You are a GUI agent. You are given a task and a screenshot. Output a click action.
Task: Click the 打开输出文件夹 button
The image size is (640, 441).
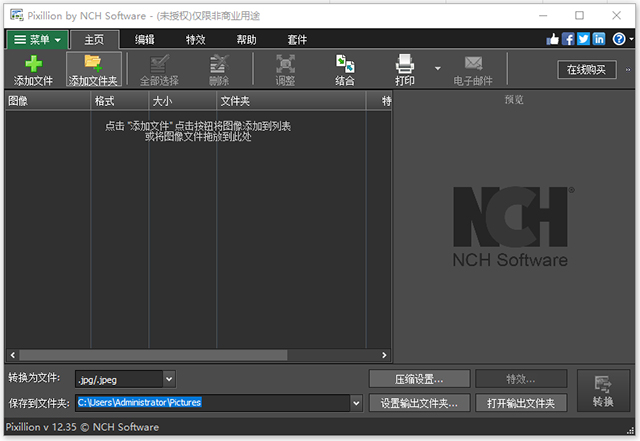pyautogui.click(x=521, y=403)
